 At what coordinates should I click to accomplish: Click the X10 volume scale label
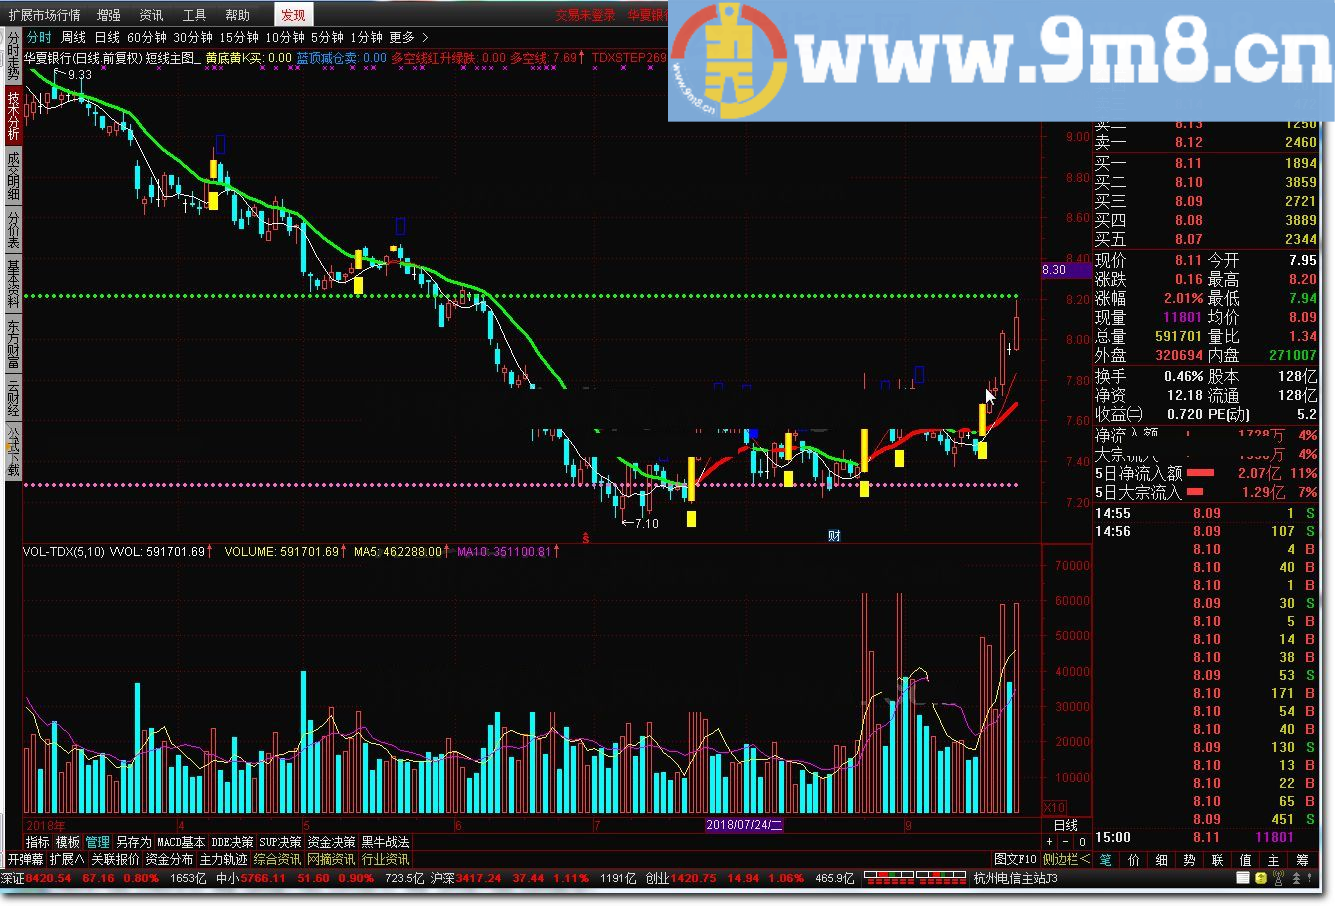coord(1054,808)
